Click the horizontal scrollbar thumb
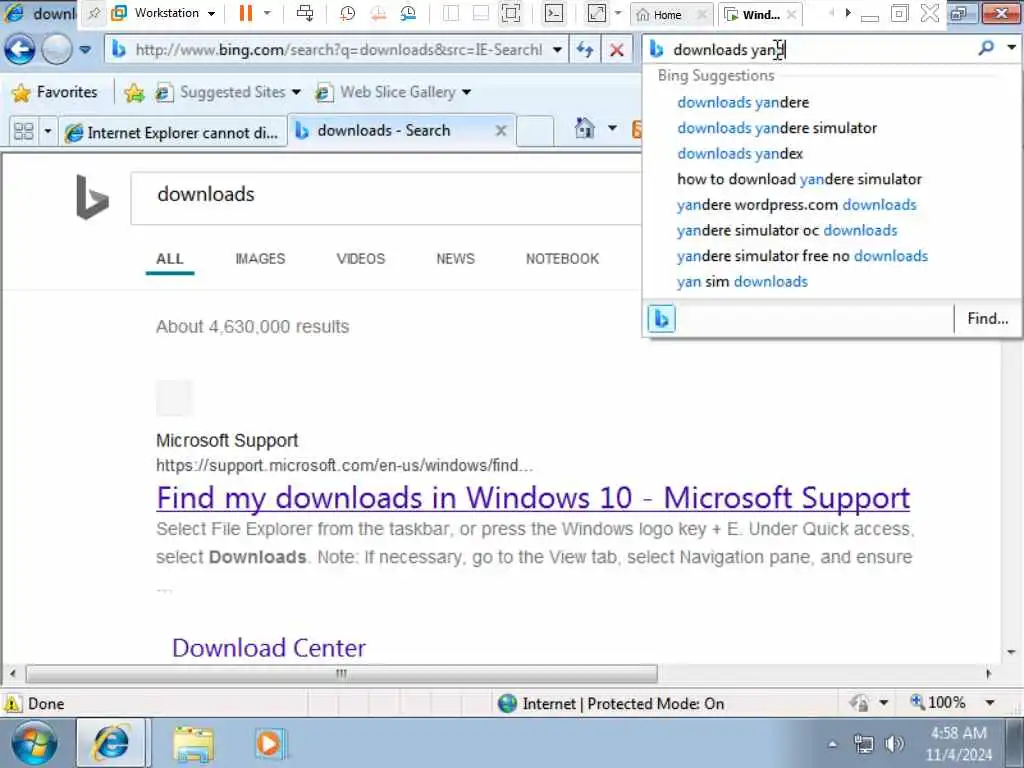This screenshot has height=768, width=1024. (341, 673)
